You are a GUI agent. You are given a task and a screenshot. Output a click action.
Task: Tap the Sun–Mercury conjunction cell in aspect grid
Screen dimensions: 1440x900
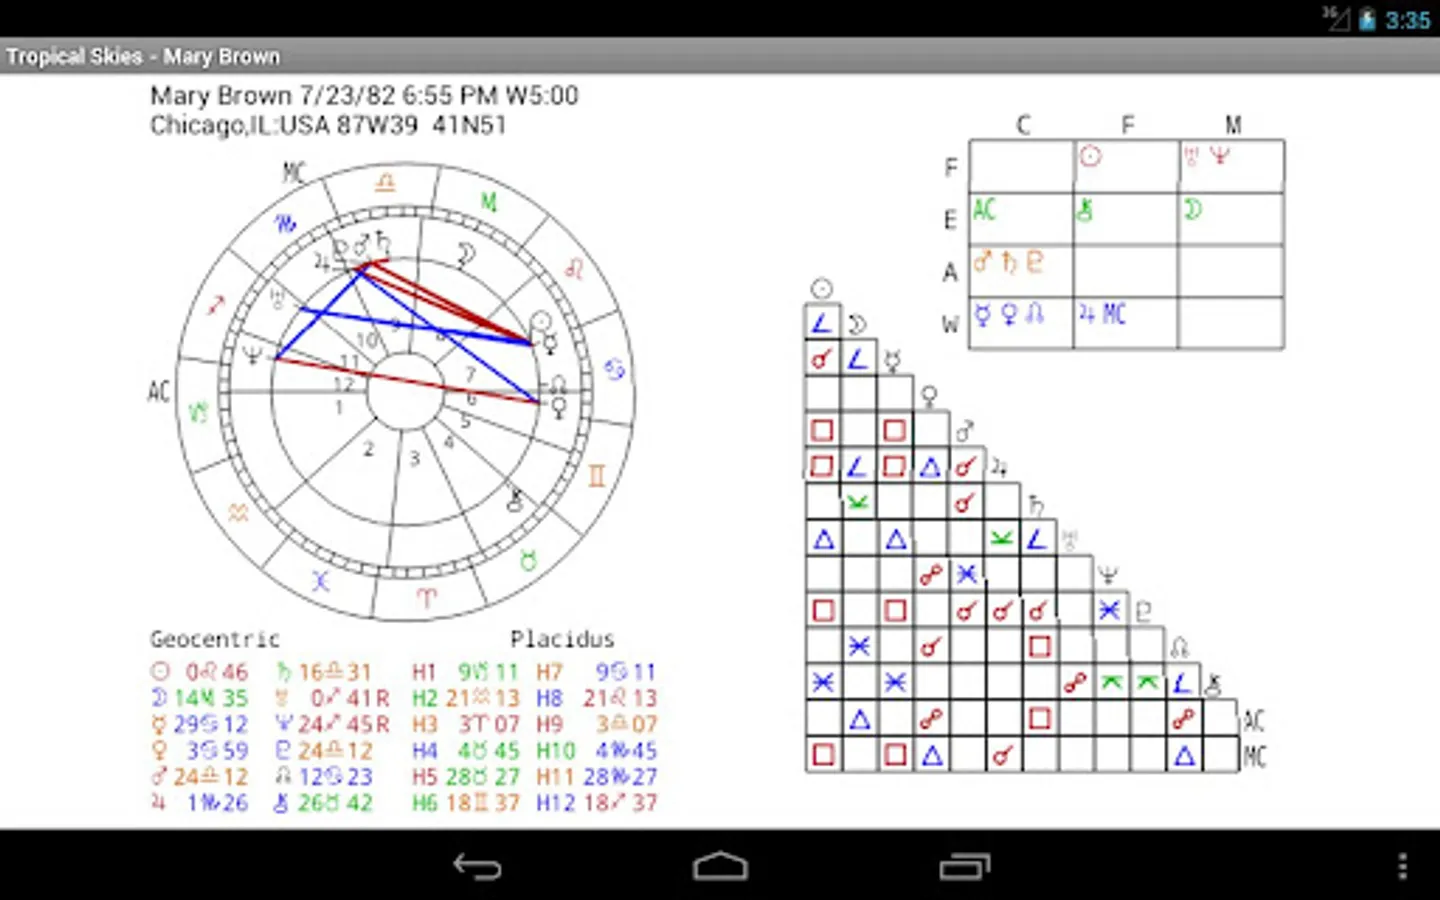point(822,359)
